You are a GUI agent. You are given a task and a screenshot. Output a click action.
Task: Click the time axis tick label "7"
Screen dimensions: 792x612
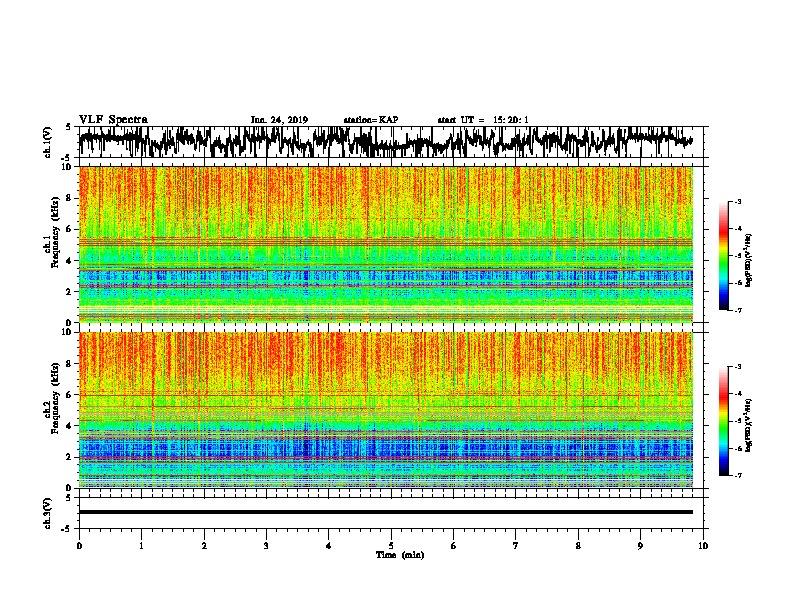(516, 545)
